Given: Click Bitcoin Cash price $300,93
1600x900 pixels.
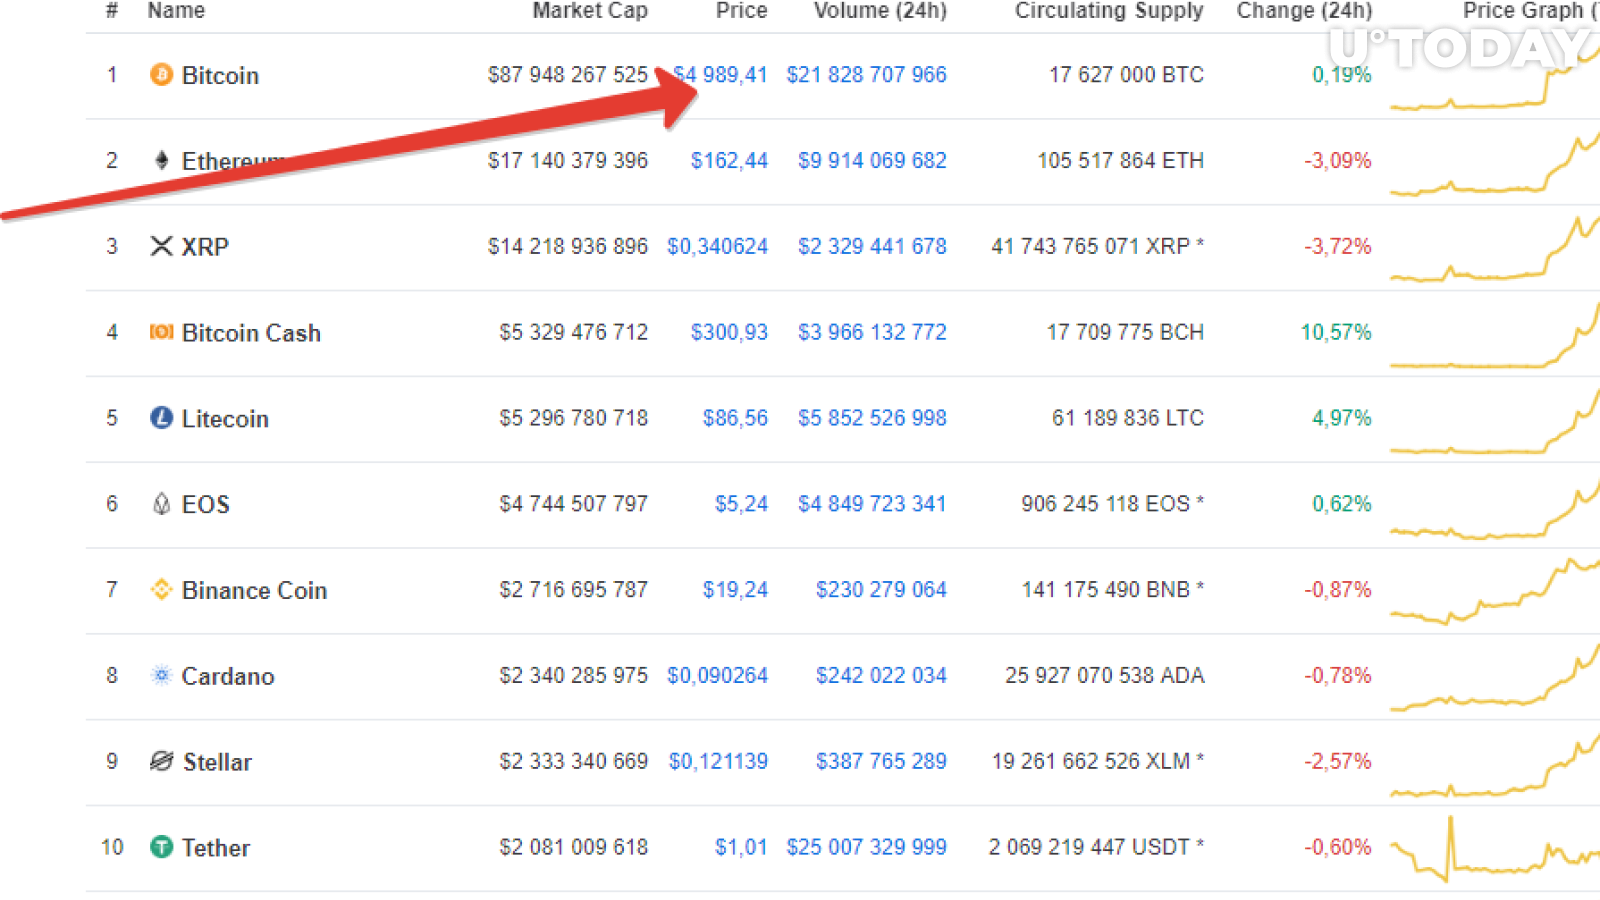Looking at the screenshot, I should (x=729, y=333).
